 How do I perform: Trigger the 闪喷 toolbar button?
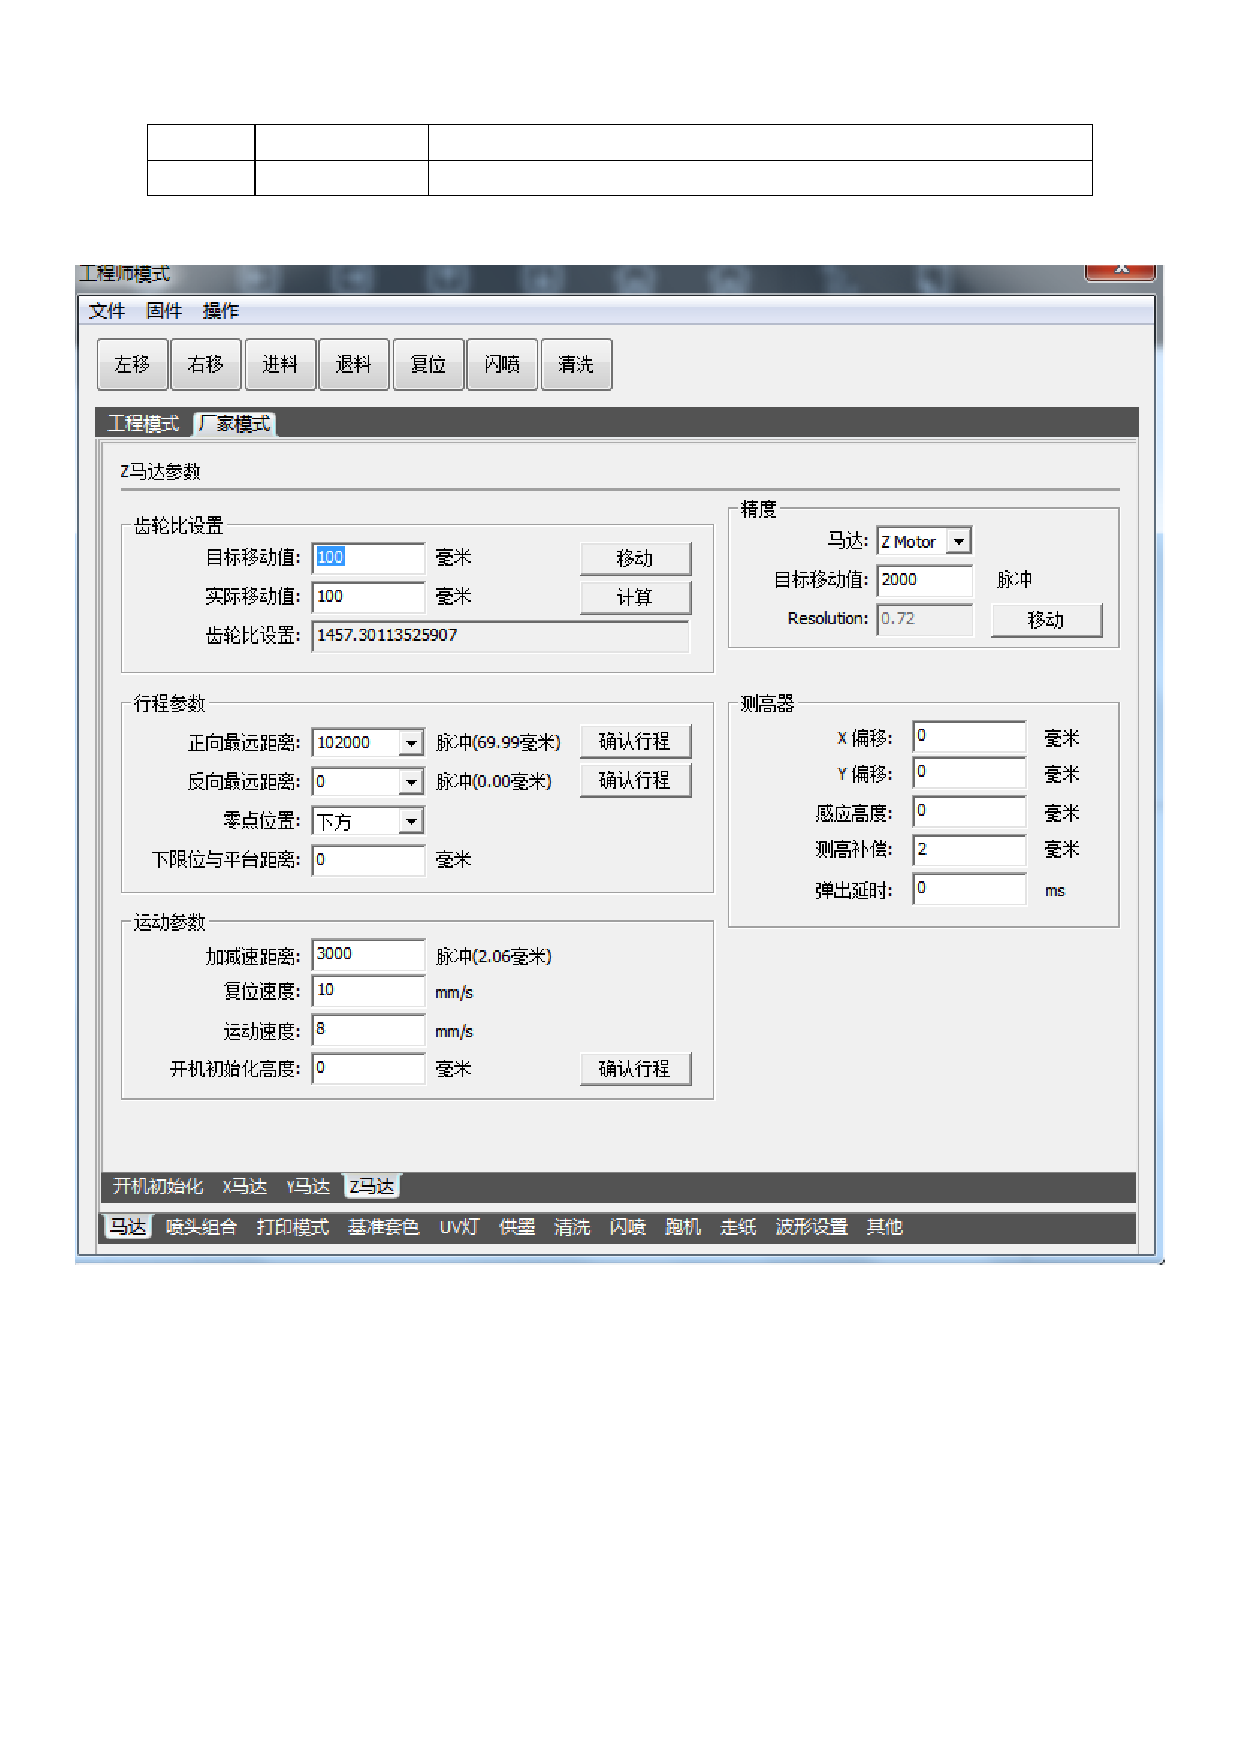[x=502, y=365]
